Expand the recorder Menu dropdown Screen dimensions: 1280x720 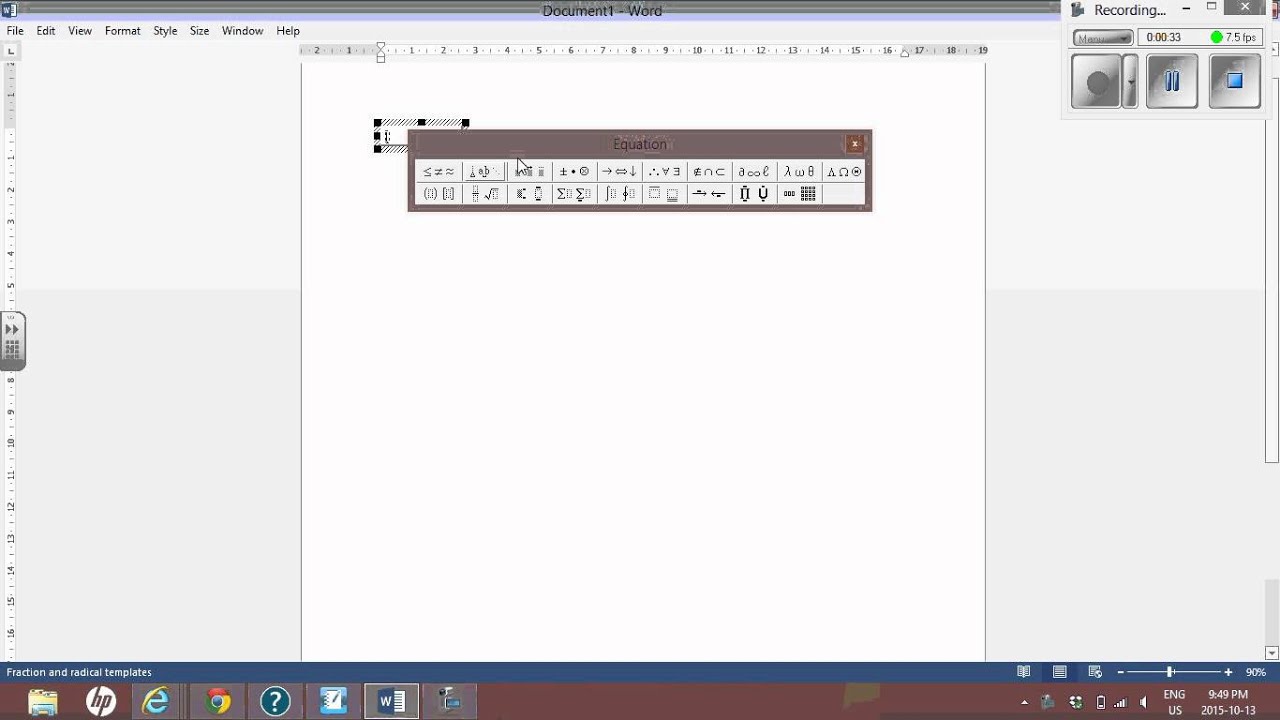coord(1103,38)
